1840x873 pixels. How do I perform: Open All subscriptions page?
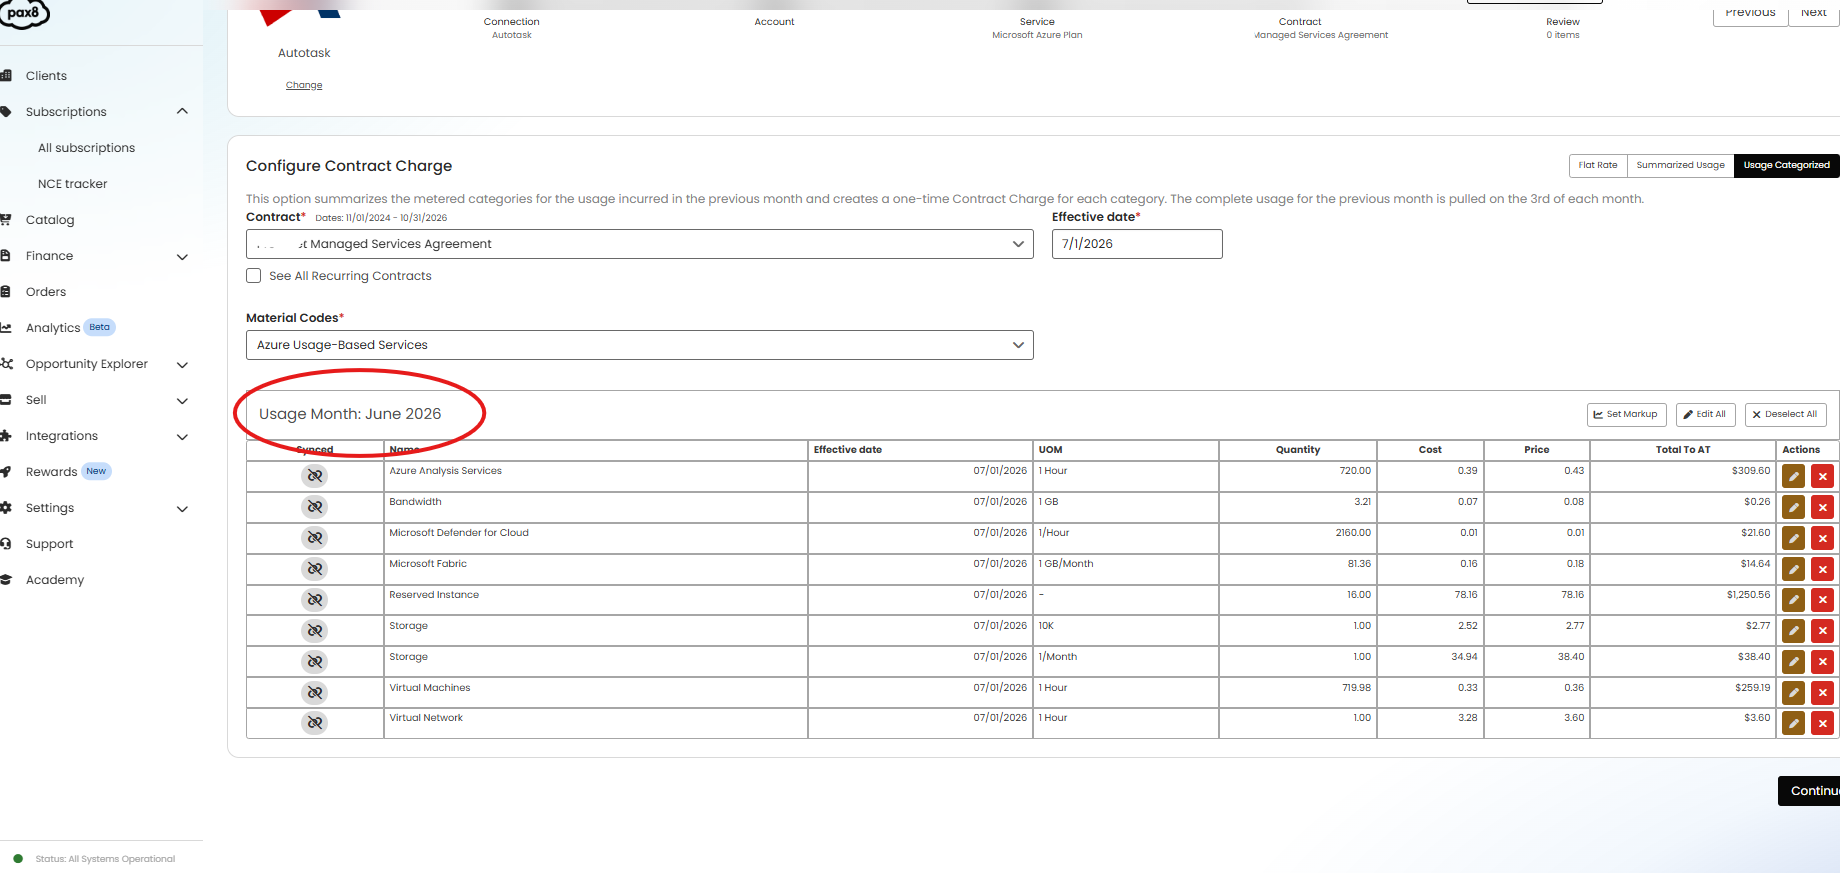[x=86, y=148]
